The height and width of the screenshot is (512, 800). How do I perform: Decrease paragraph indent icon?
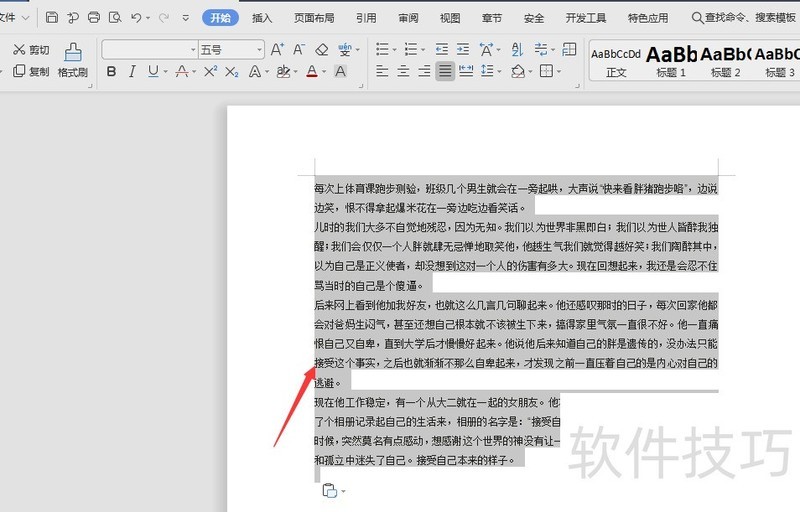coord(441,49)
